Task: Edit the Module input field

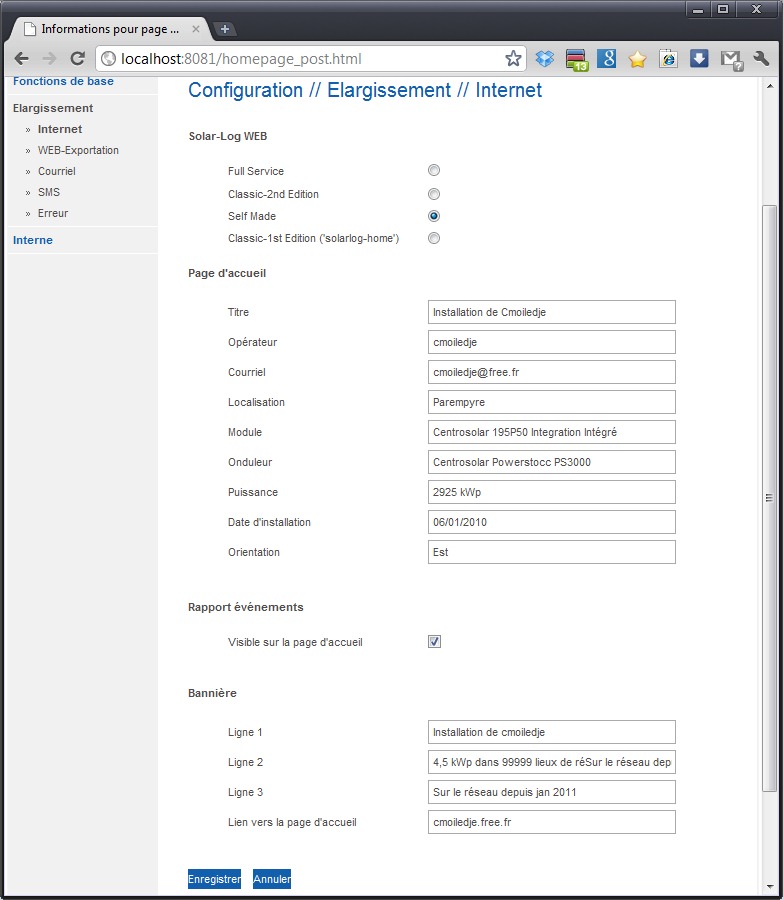Action: (x=552, y=432)
